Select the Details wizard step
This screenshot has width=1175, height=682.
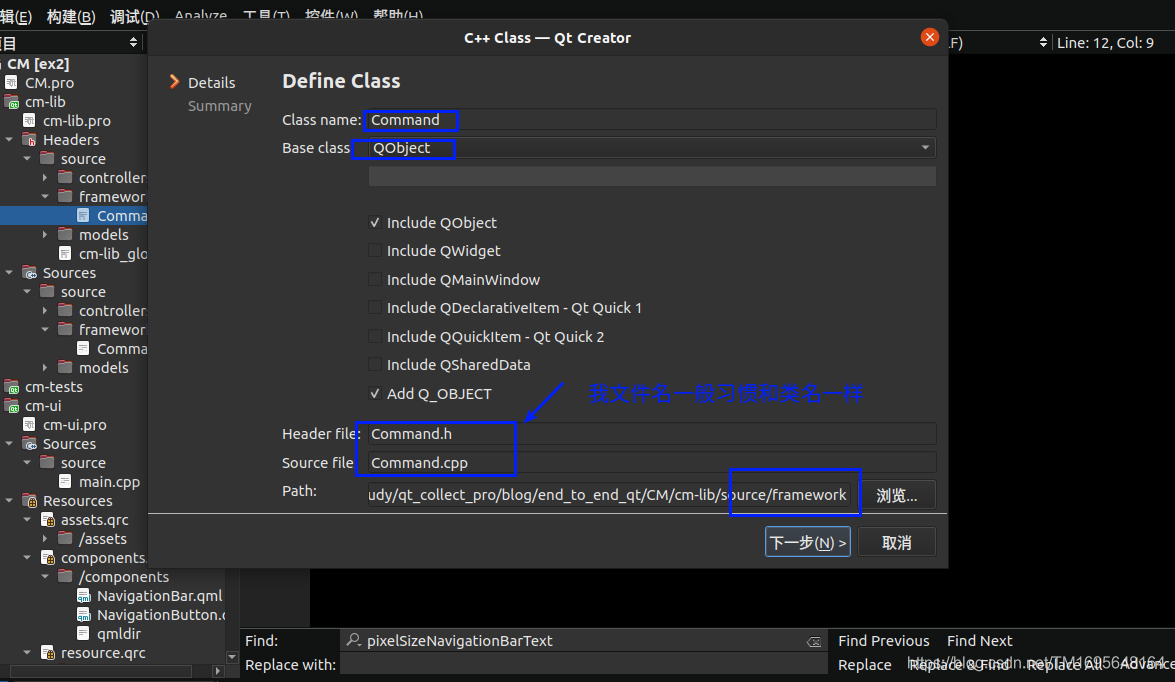click(211, 82)
